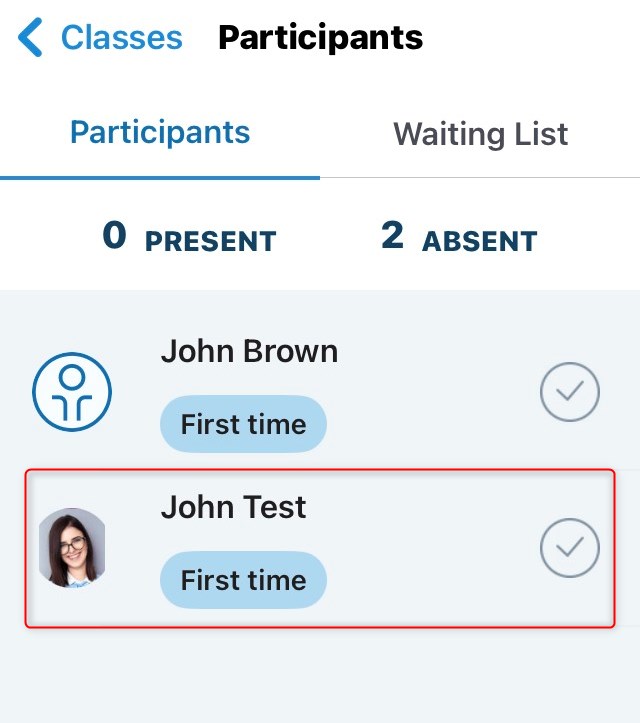Click blank space right of John Test's badge
This screenshot has width=640, height=723.
(430, 580)
